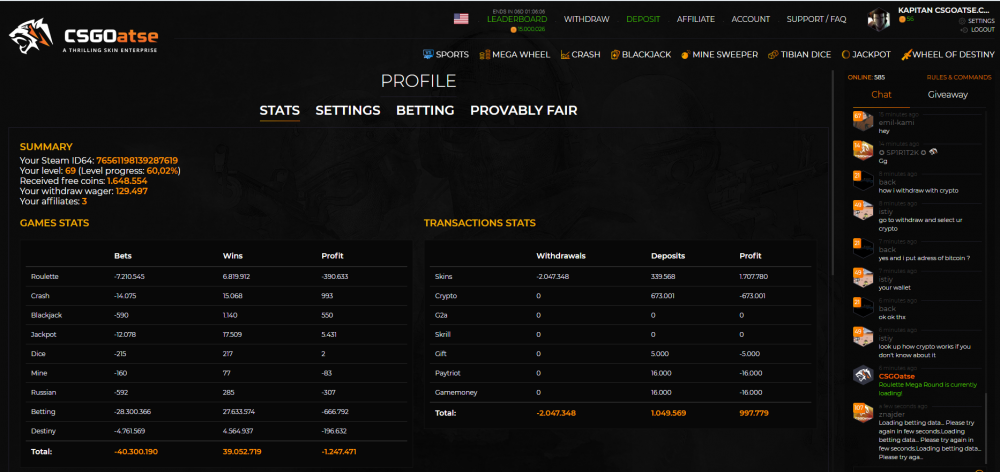This screenshot has width=1000, height=472.
Task: Click the user balance coin icon
Action: click(902, 20)
